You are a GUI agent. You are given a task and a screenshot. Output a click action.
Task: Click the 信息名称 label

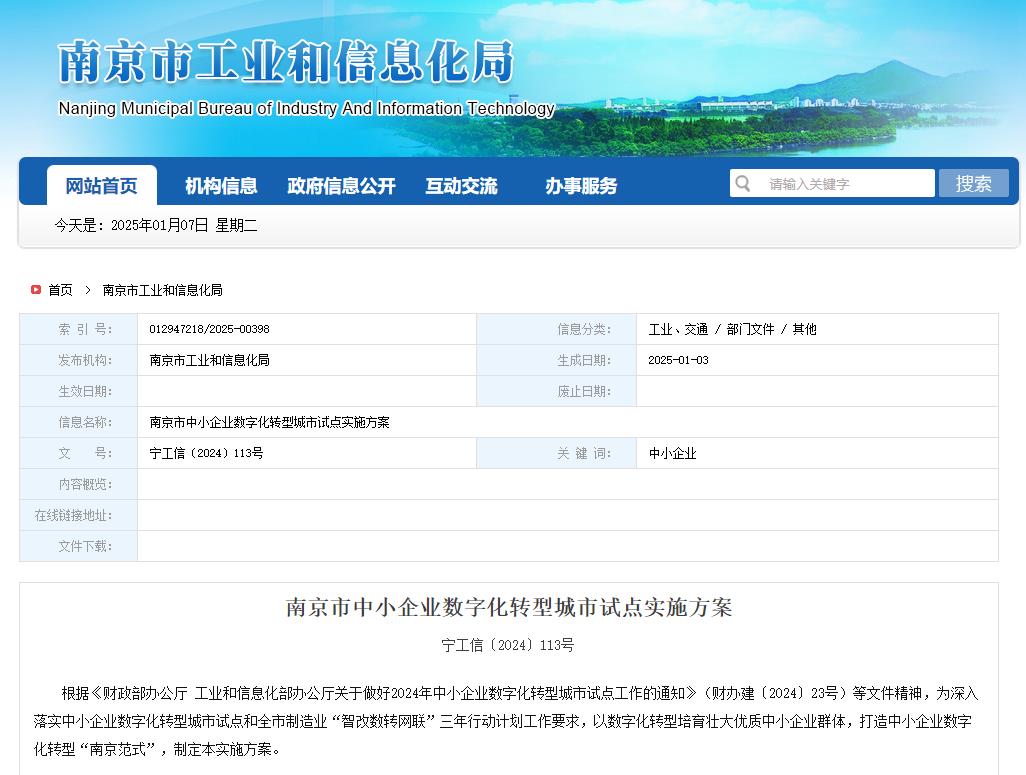pyautogui.click(x=84, y=422)
